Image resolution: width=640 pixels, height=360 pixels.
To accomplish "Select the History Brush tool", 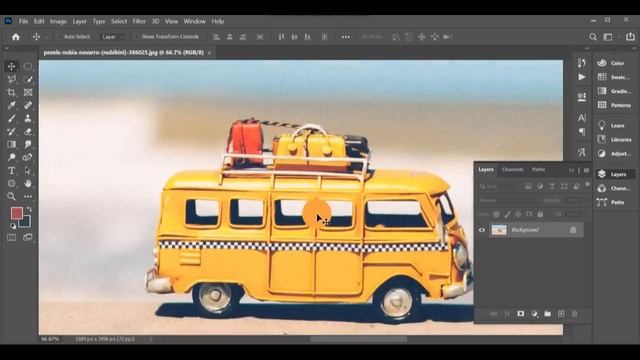I will pos(11,131).
